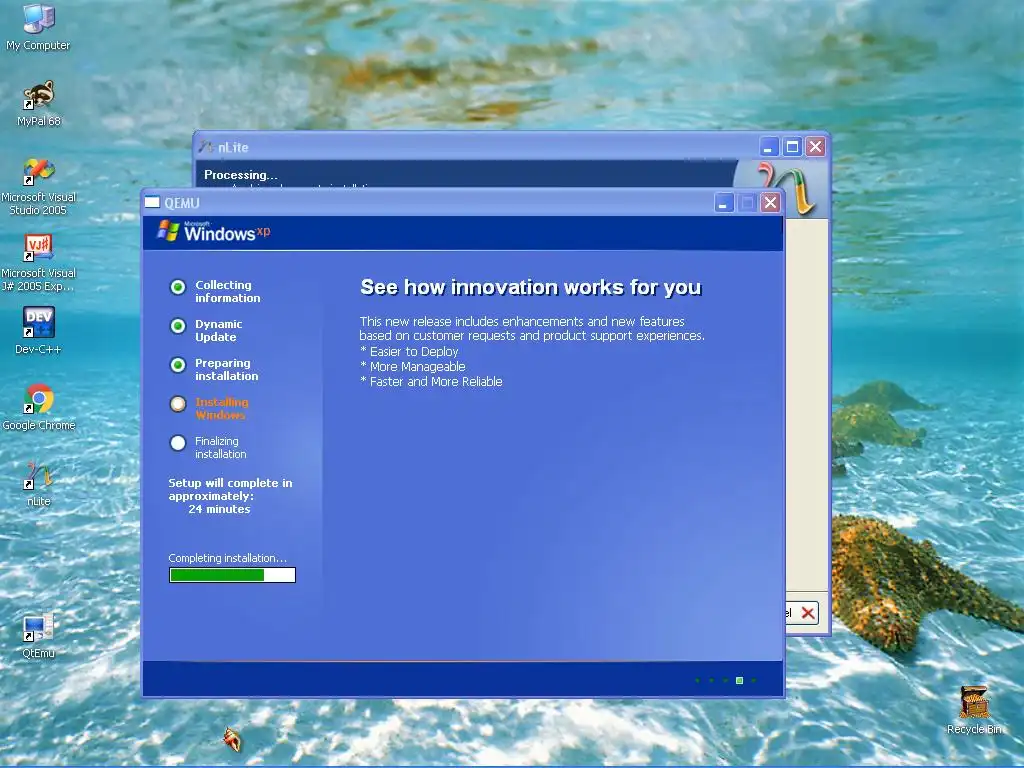1024x768 pixels.
Task: Click the Installing Windows step indicator
Action: tap(178, 404)
